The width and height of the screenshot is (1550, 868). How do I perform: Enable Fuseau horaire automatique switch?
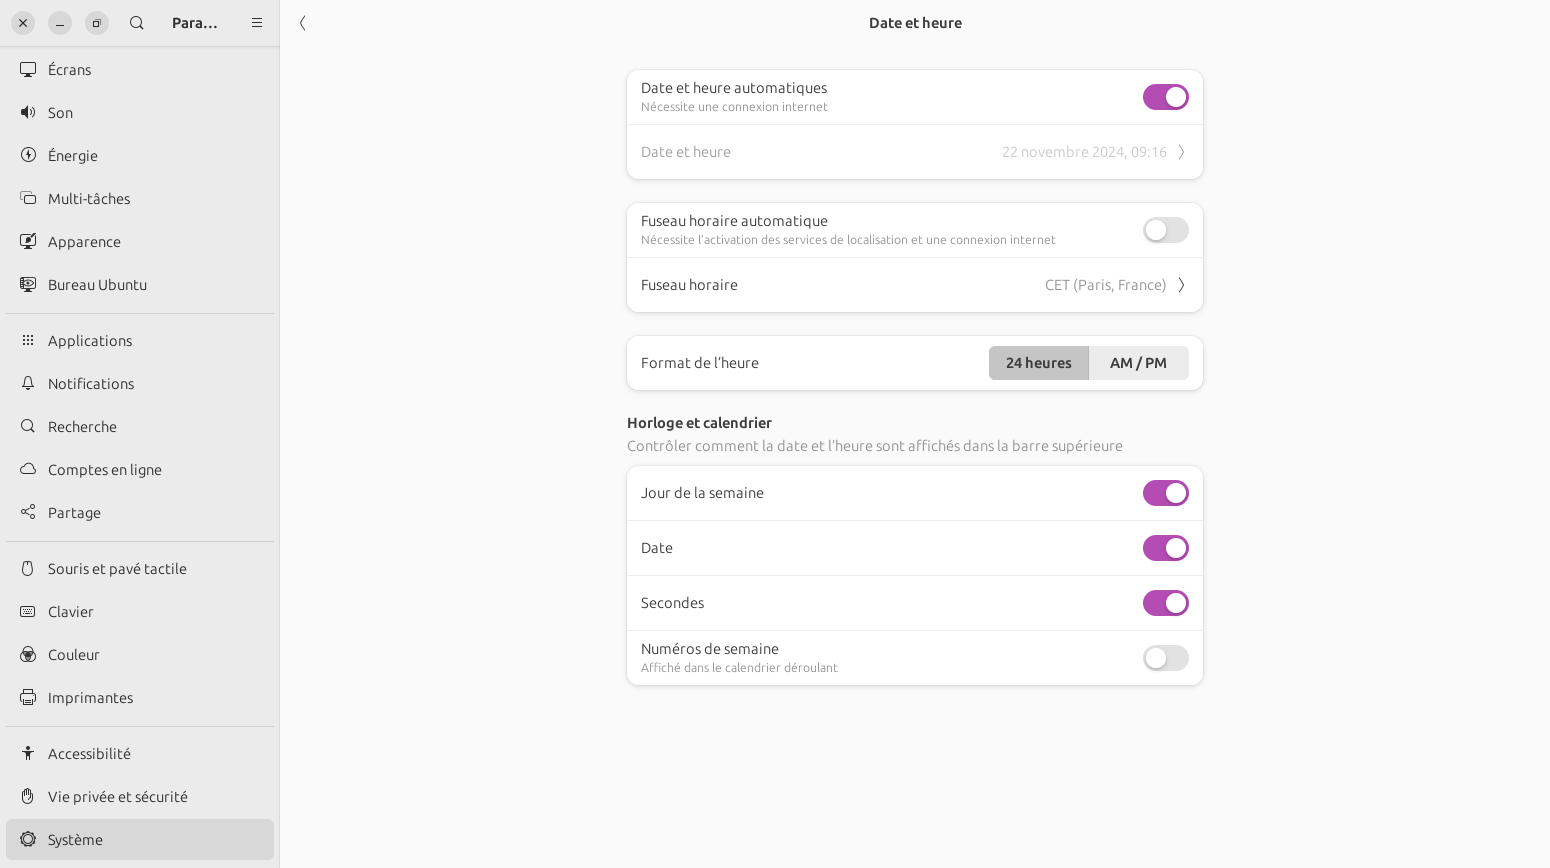[x=1166, y=230]
